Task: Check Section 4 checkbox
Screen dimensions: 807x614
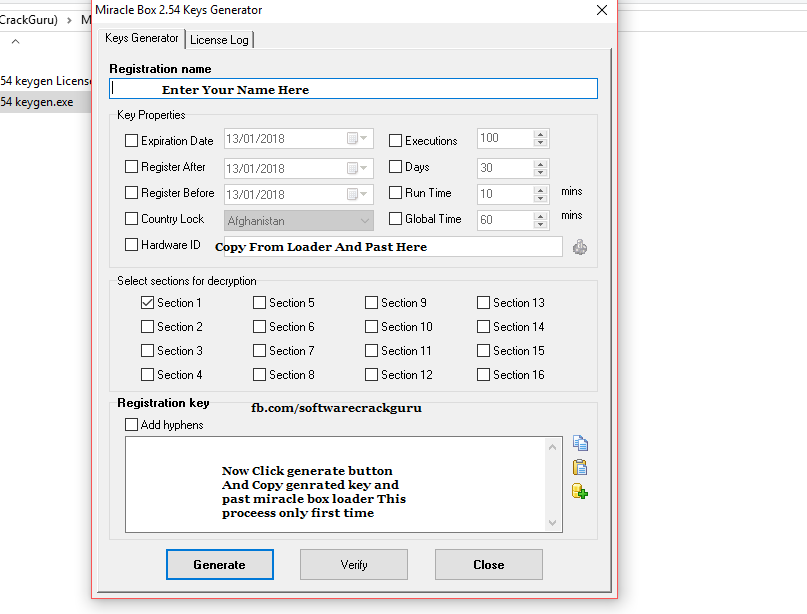Action: [x=147, y=375]
